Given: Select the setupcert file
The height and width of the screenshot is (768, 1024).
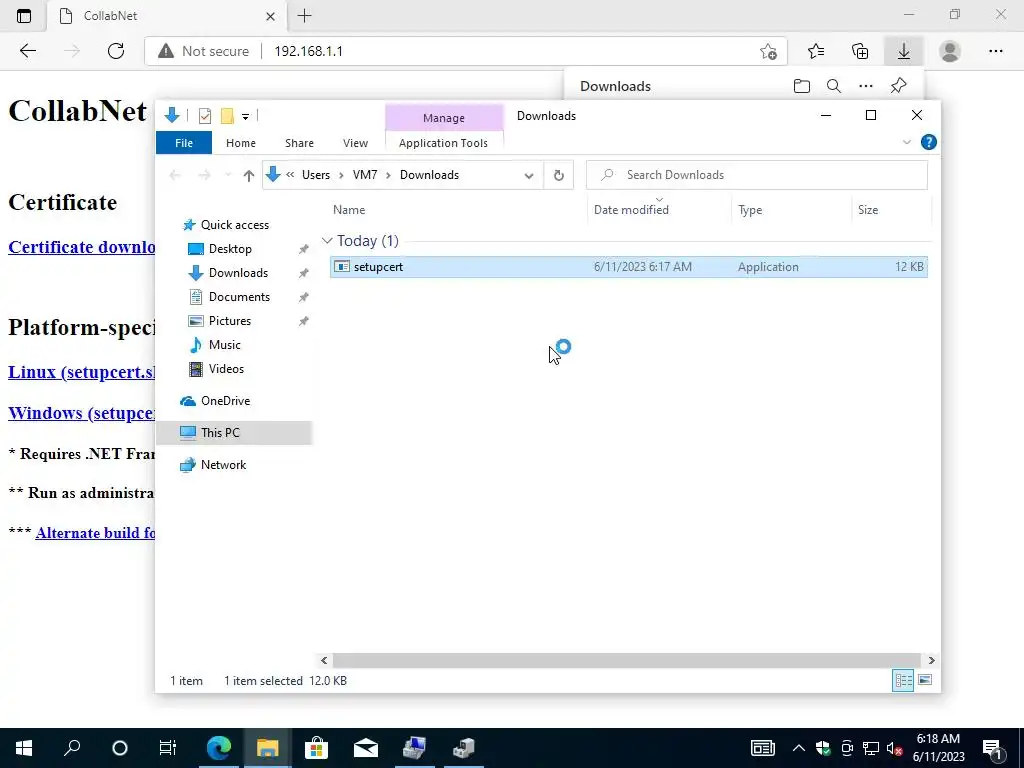Looking at the screenshot, I should point(628,266).
